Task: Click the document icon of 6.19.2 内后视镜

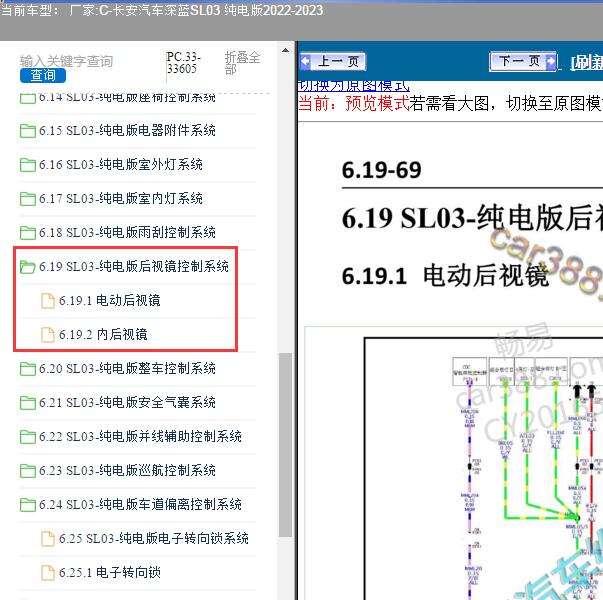Action: pos(48,334)
